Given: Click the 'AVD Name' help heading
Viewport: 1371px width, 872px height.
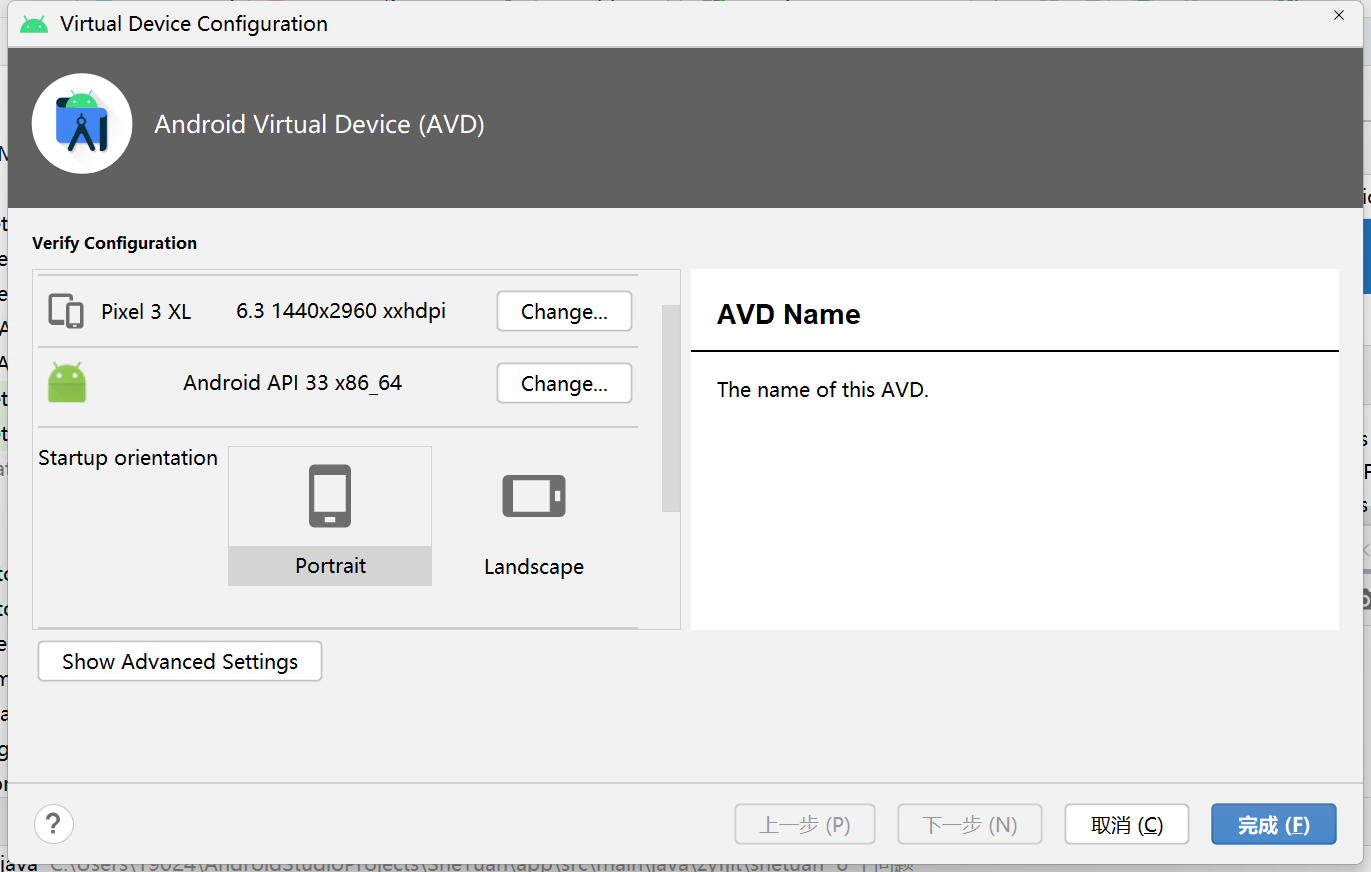Looking at the screenshot, I should coord(789,314).
